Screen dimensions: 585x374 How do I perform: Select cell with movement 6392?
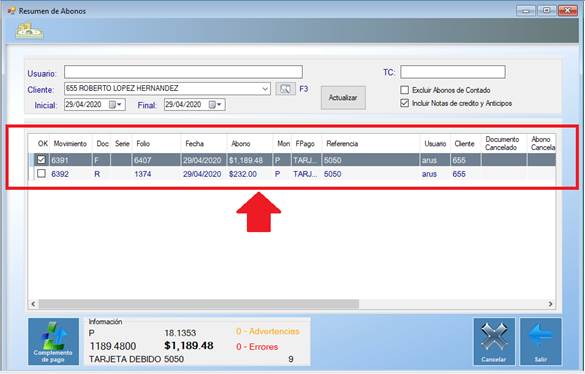tap(71, 174)
